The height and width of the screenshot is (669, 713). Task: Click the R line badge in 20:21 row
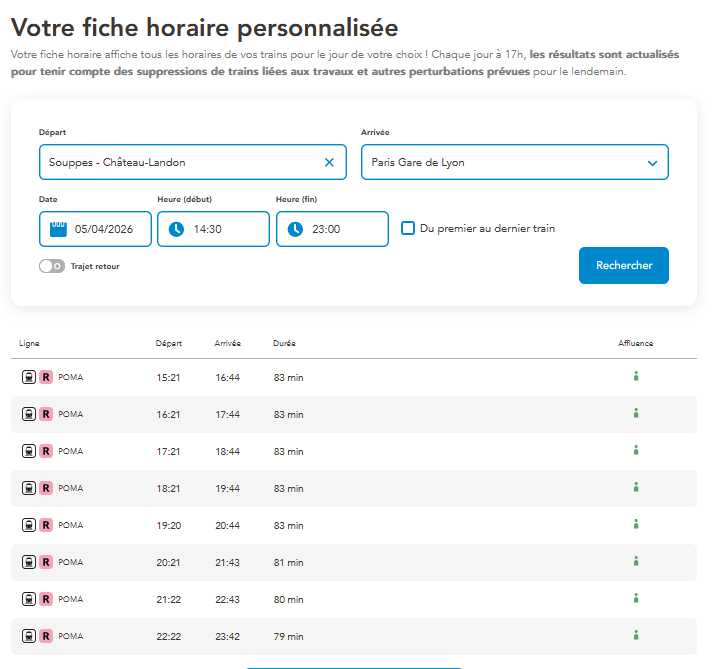point(46,562)
